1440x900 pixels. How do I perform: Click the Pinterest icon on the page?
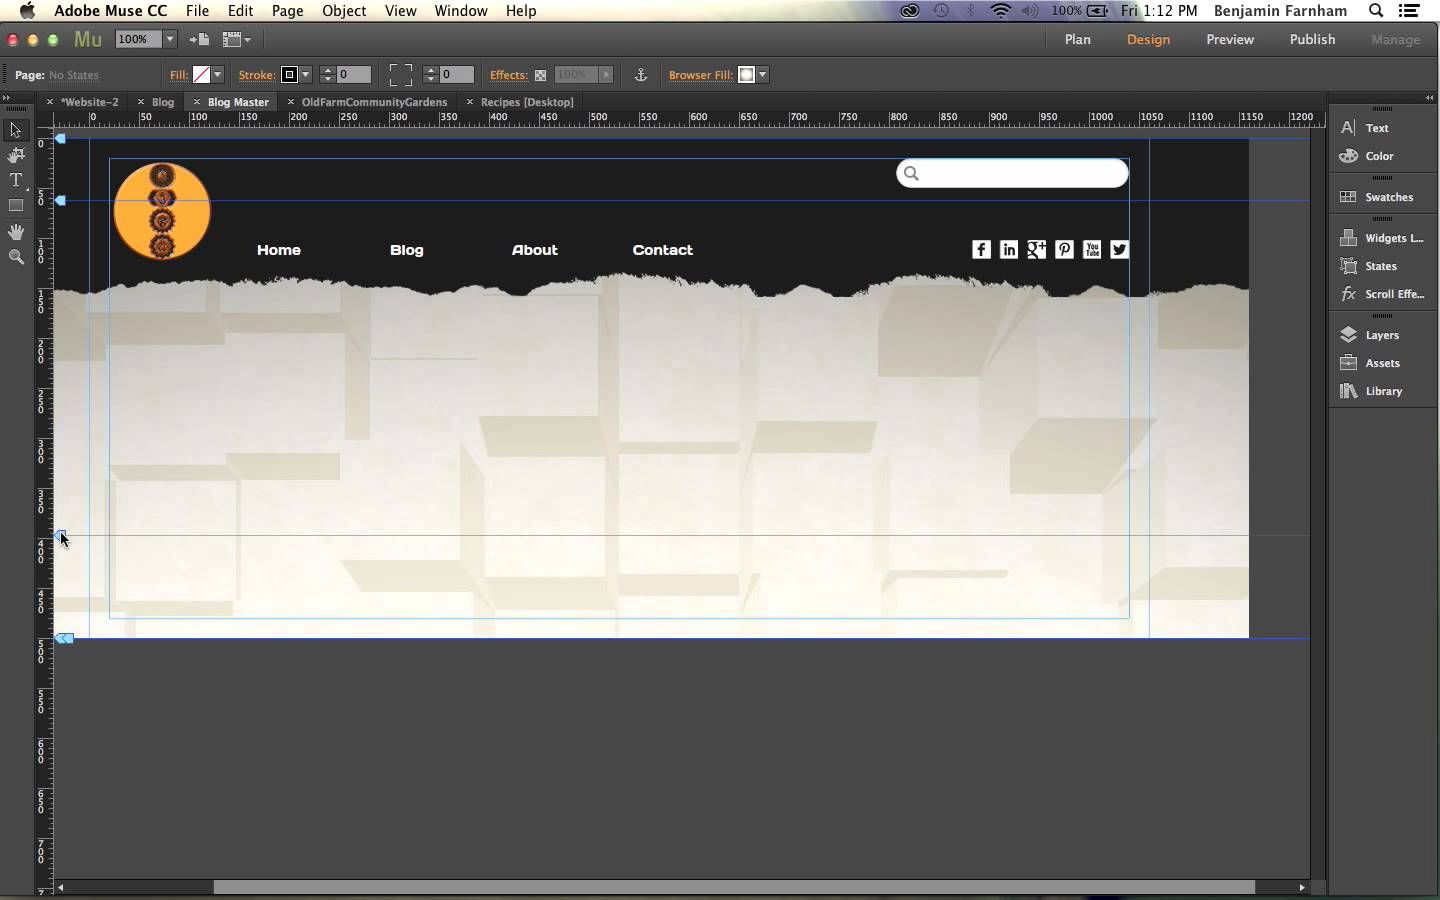coord(1065,250)
